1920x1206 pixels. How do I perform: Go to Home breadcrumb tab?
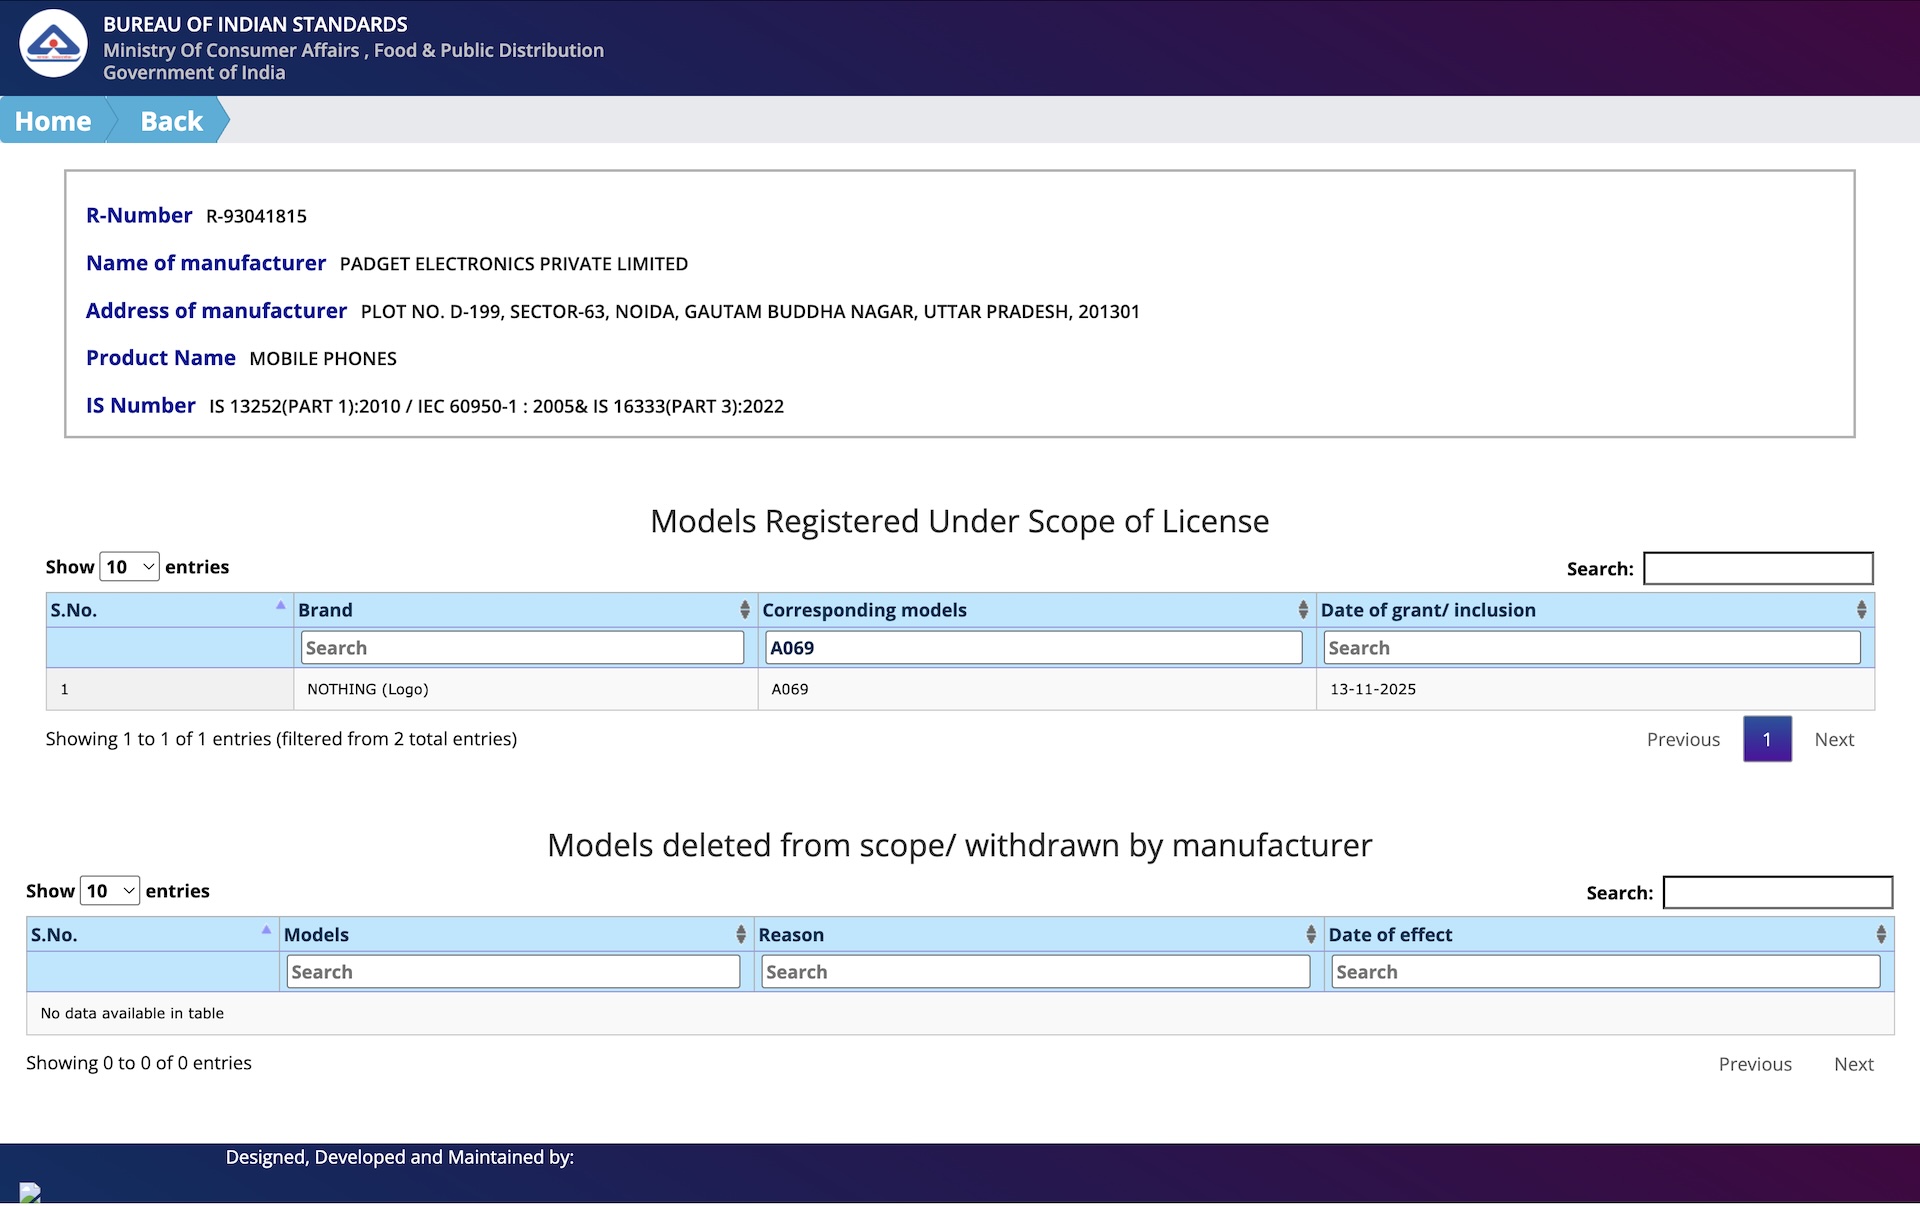coord(53,121)
